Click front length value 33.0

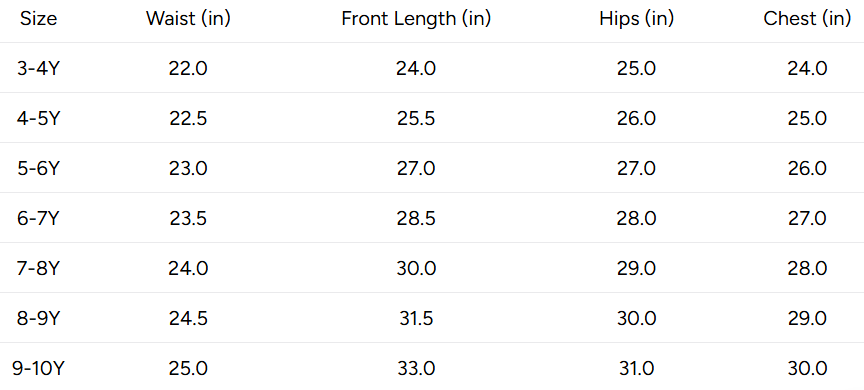pos(416,369)
